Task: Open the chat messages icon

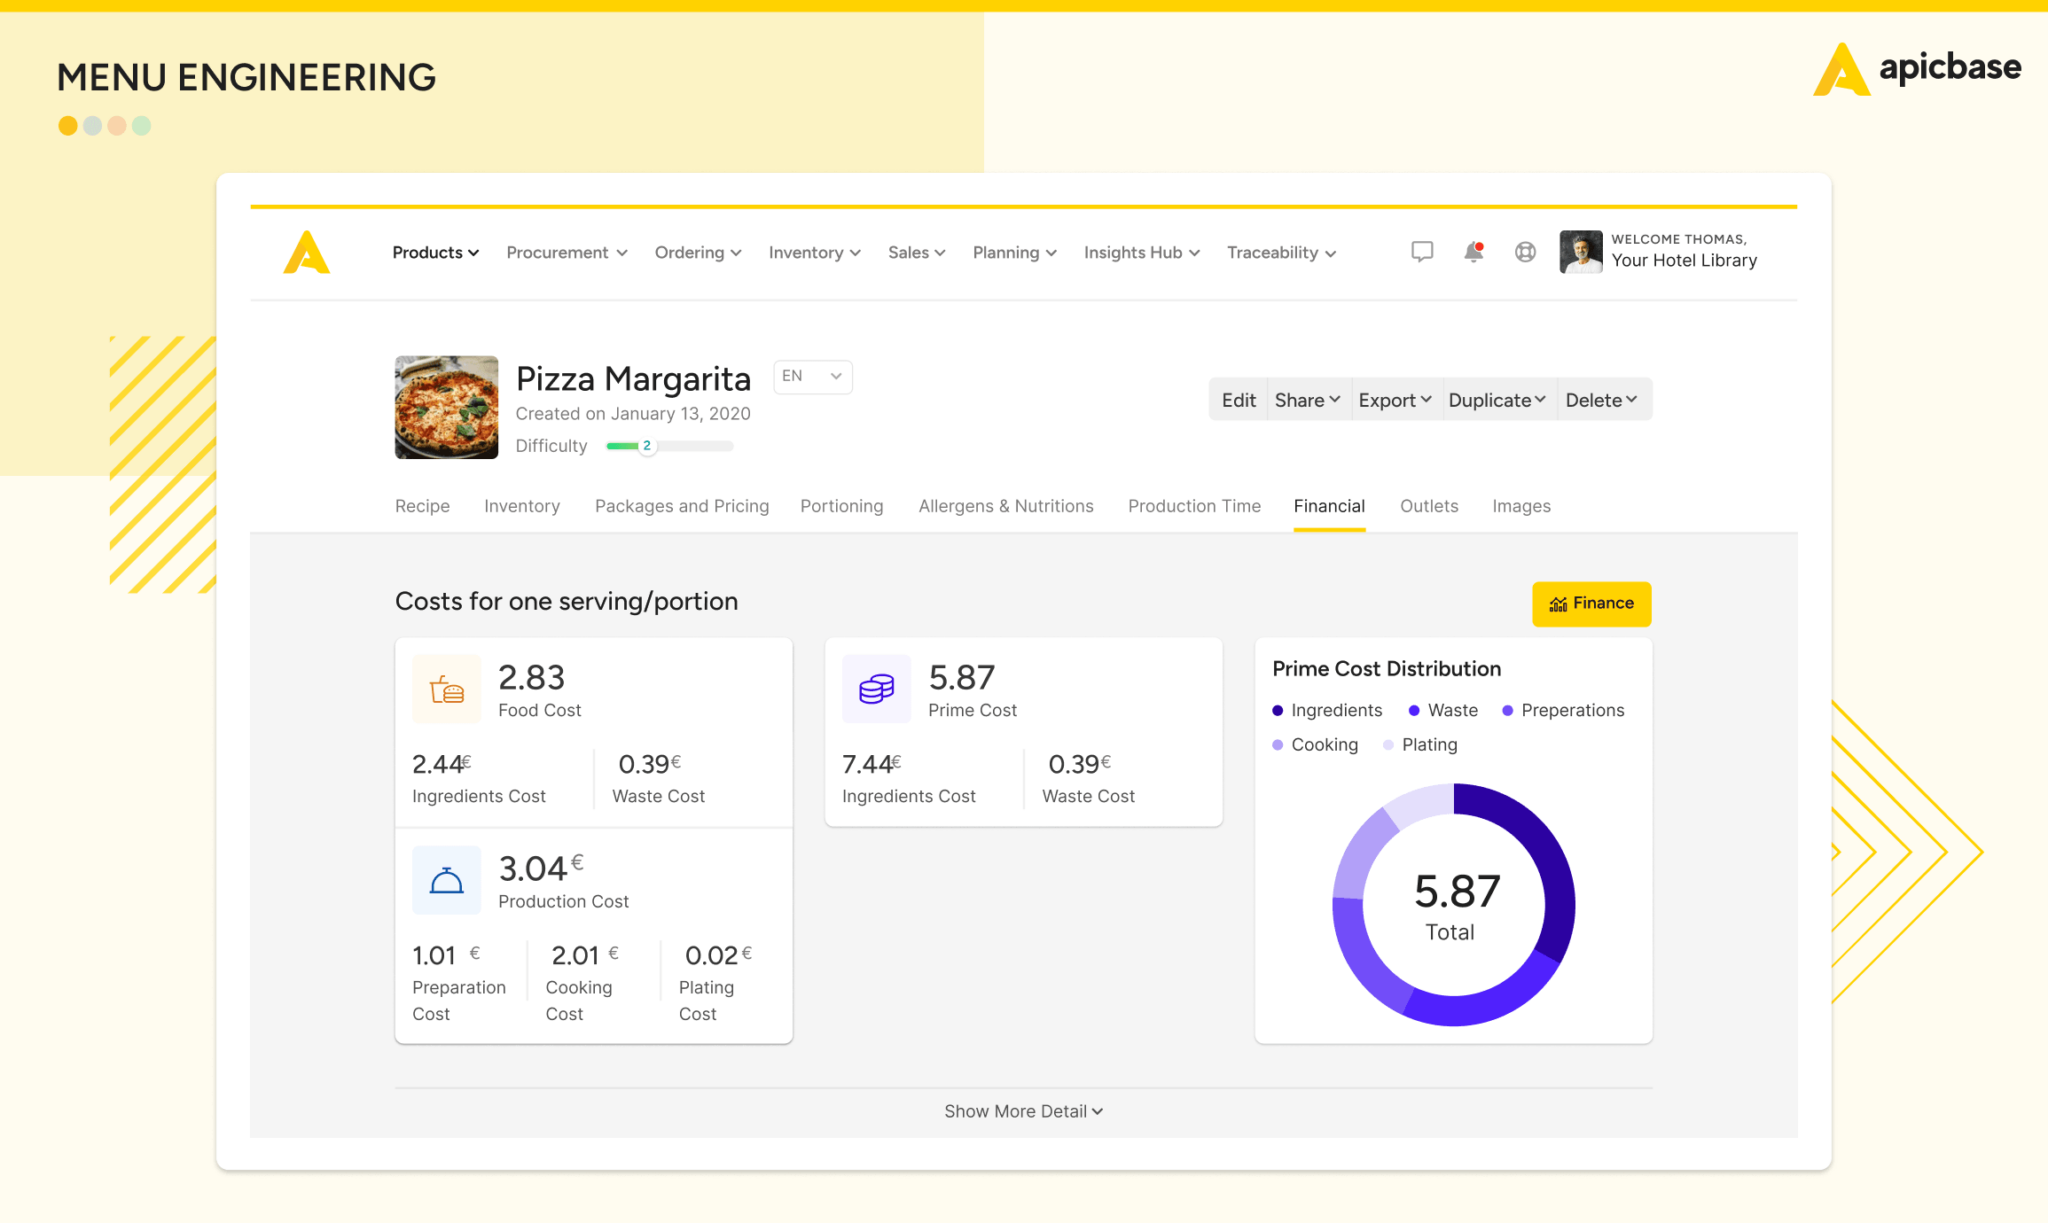Action: [x=1421, y=252]
